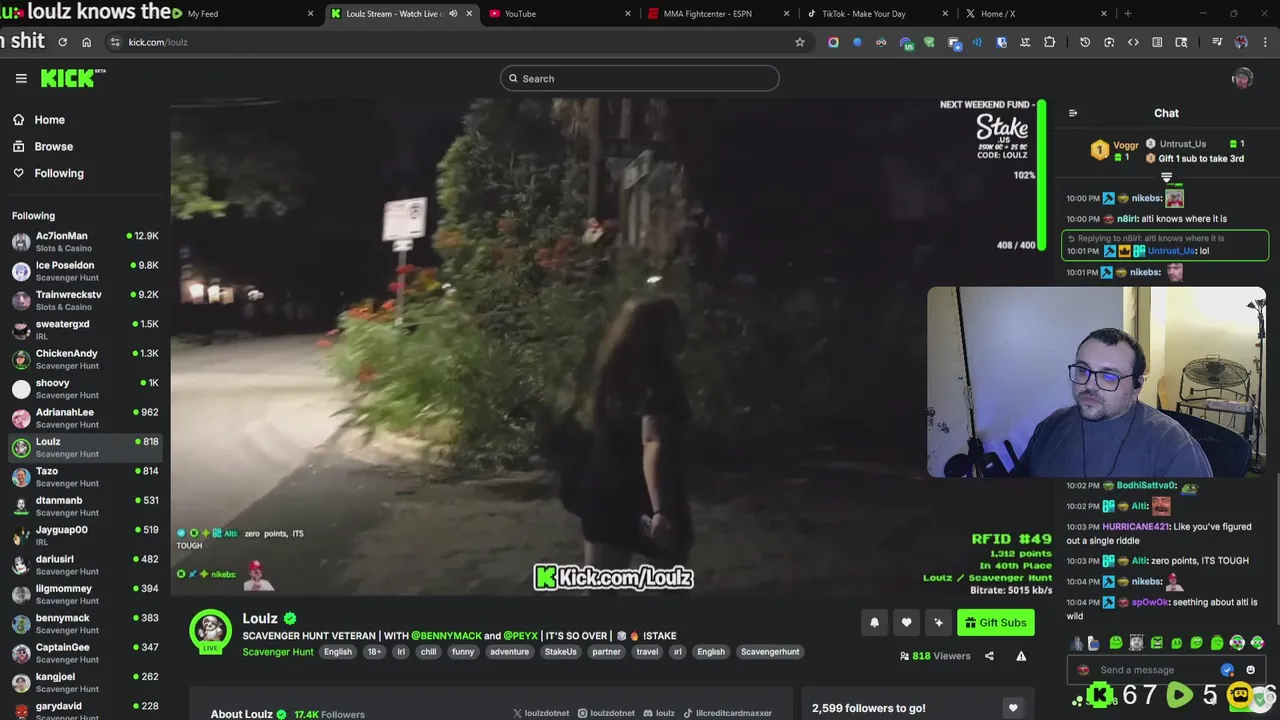
Task: Click the StakeUs tag
Action: click(560, 652)
